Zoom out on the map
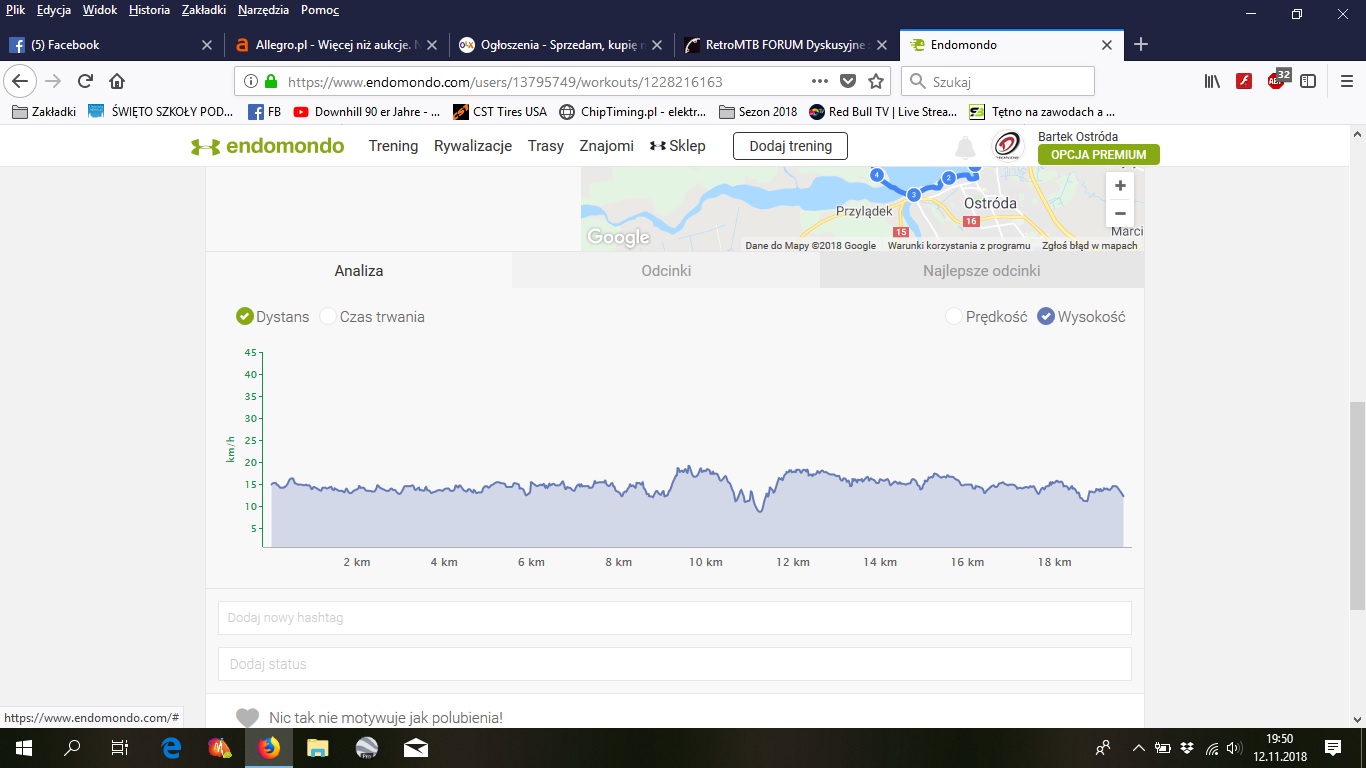Image resolution: width=1366 pixels, height=768 pixels. click(1120, 213)
